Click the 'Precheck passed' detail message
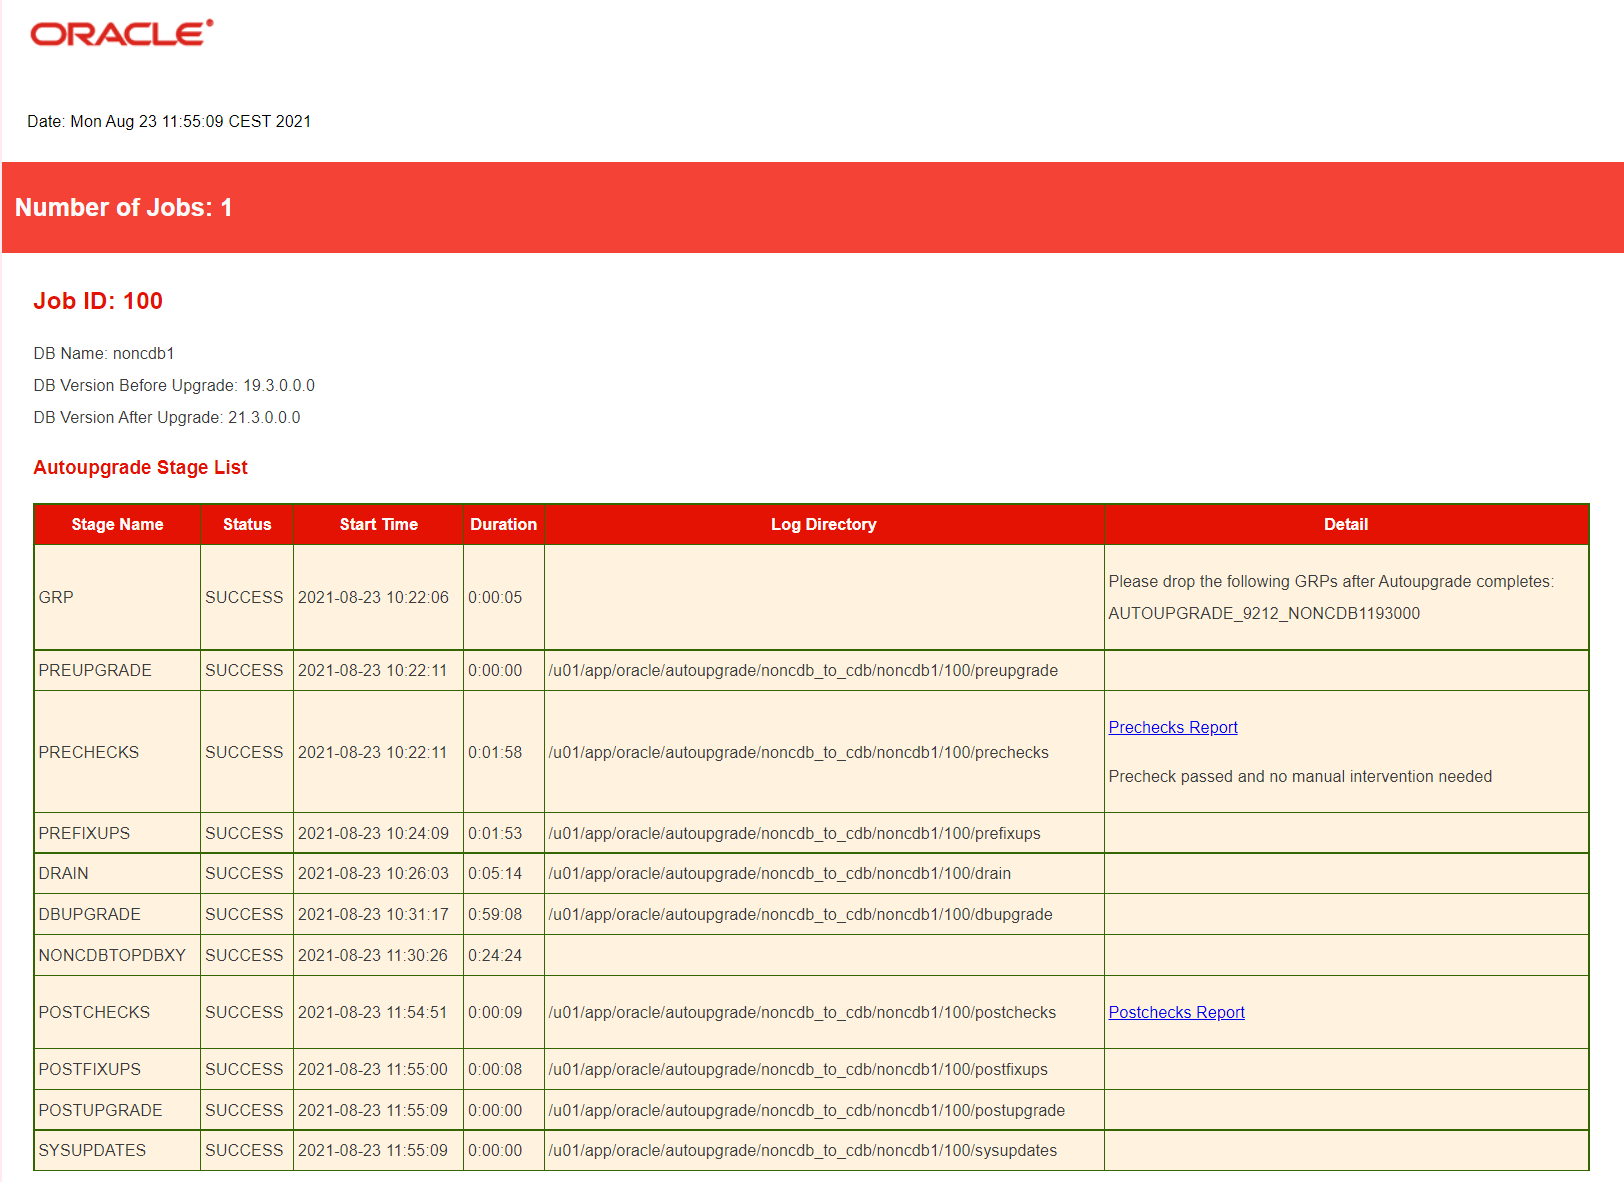This screenshot has width=1624, height=1182. pyautogui.click(x=1300, y=776)
